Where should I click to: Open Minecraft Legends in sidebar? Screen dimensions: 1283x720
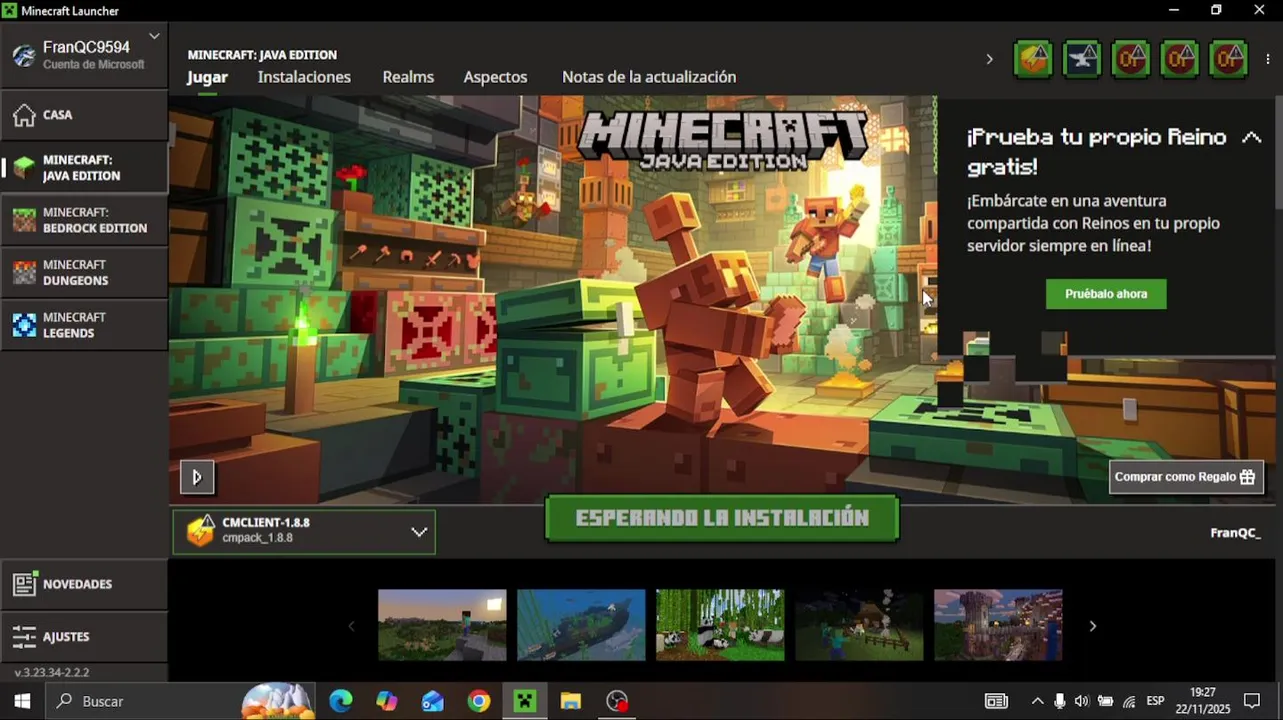[84, 325]
